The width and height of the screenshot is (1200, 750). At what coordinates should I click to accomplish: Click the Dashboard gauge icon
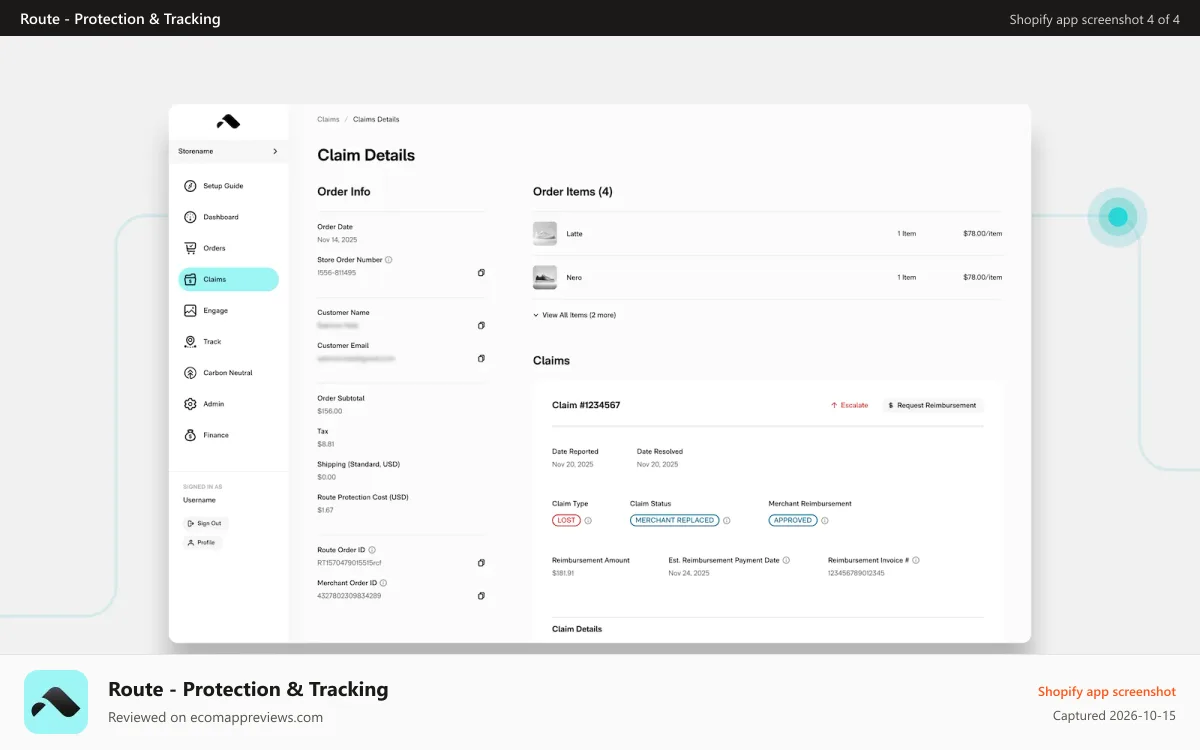(x=190, y=217)
